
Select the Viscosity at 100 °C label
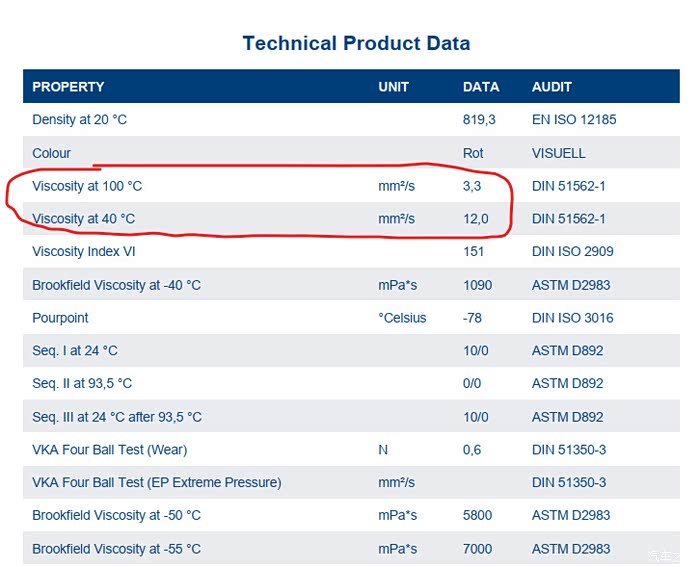87,186
